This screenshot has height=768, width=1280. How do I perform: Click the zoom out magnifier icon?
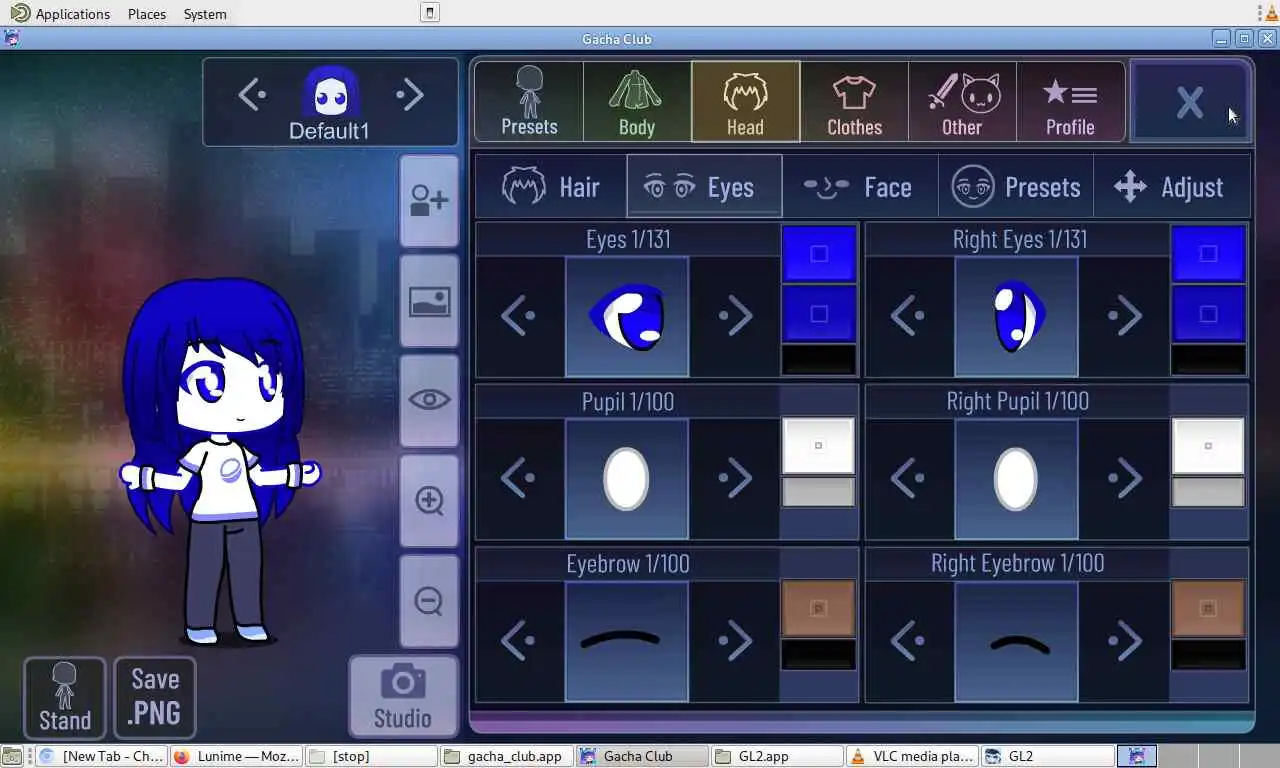429,601
